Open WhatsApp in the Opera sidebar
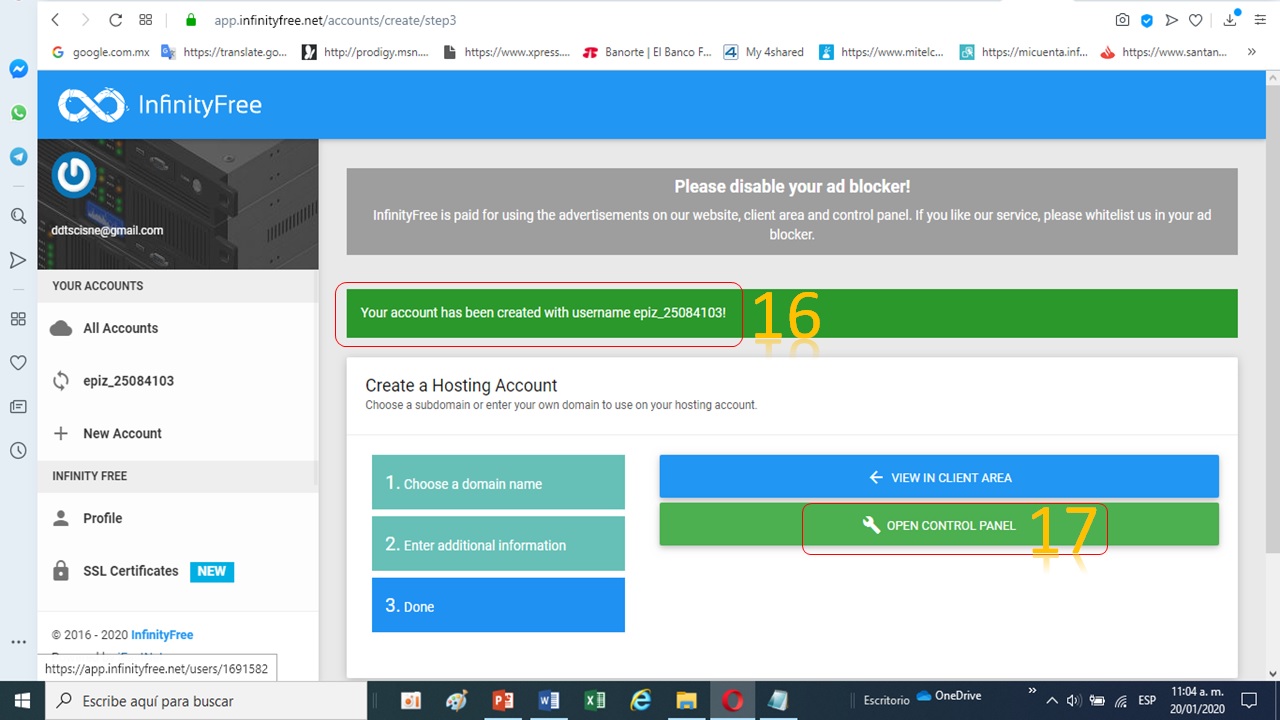This screenshot has width=1280, height=720. coord(18,113)
